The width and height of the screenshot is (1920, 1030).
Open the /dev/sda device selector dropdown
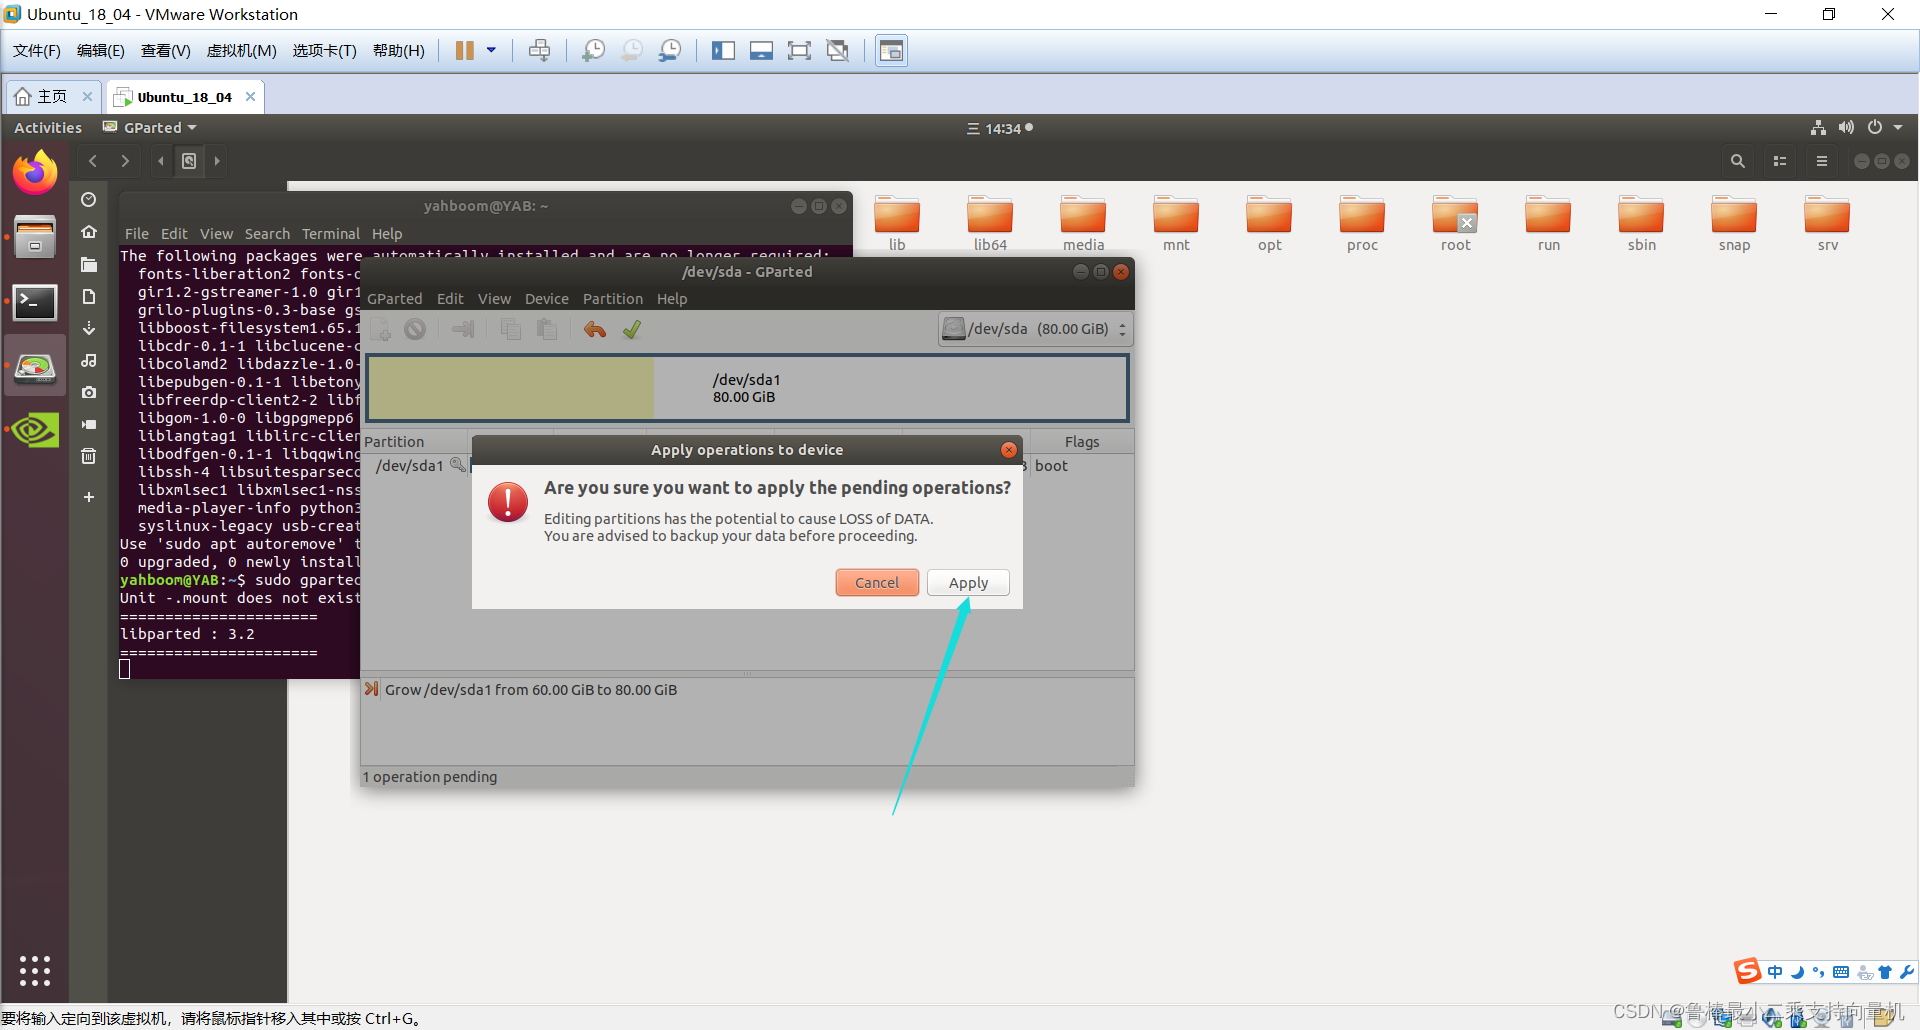coord(1035,329)
